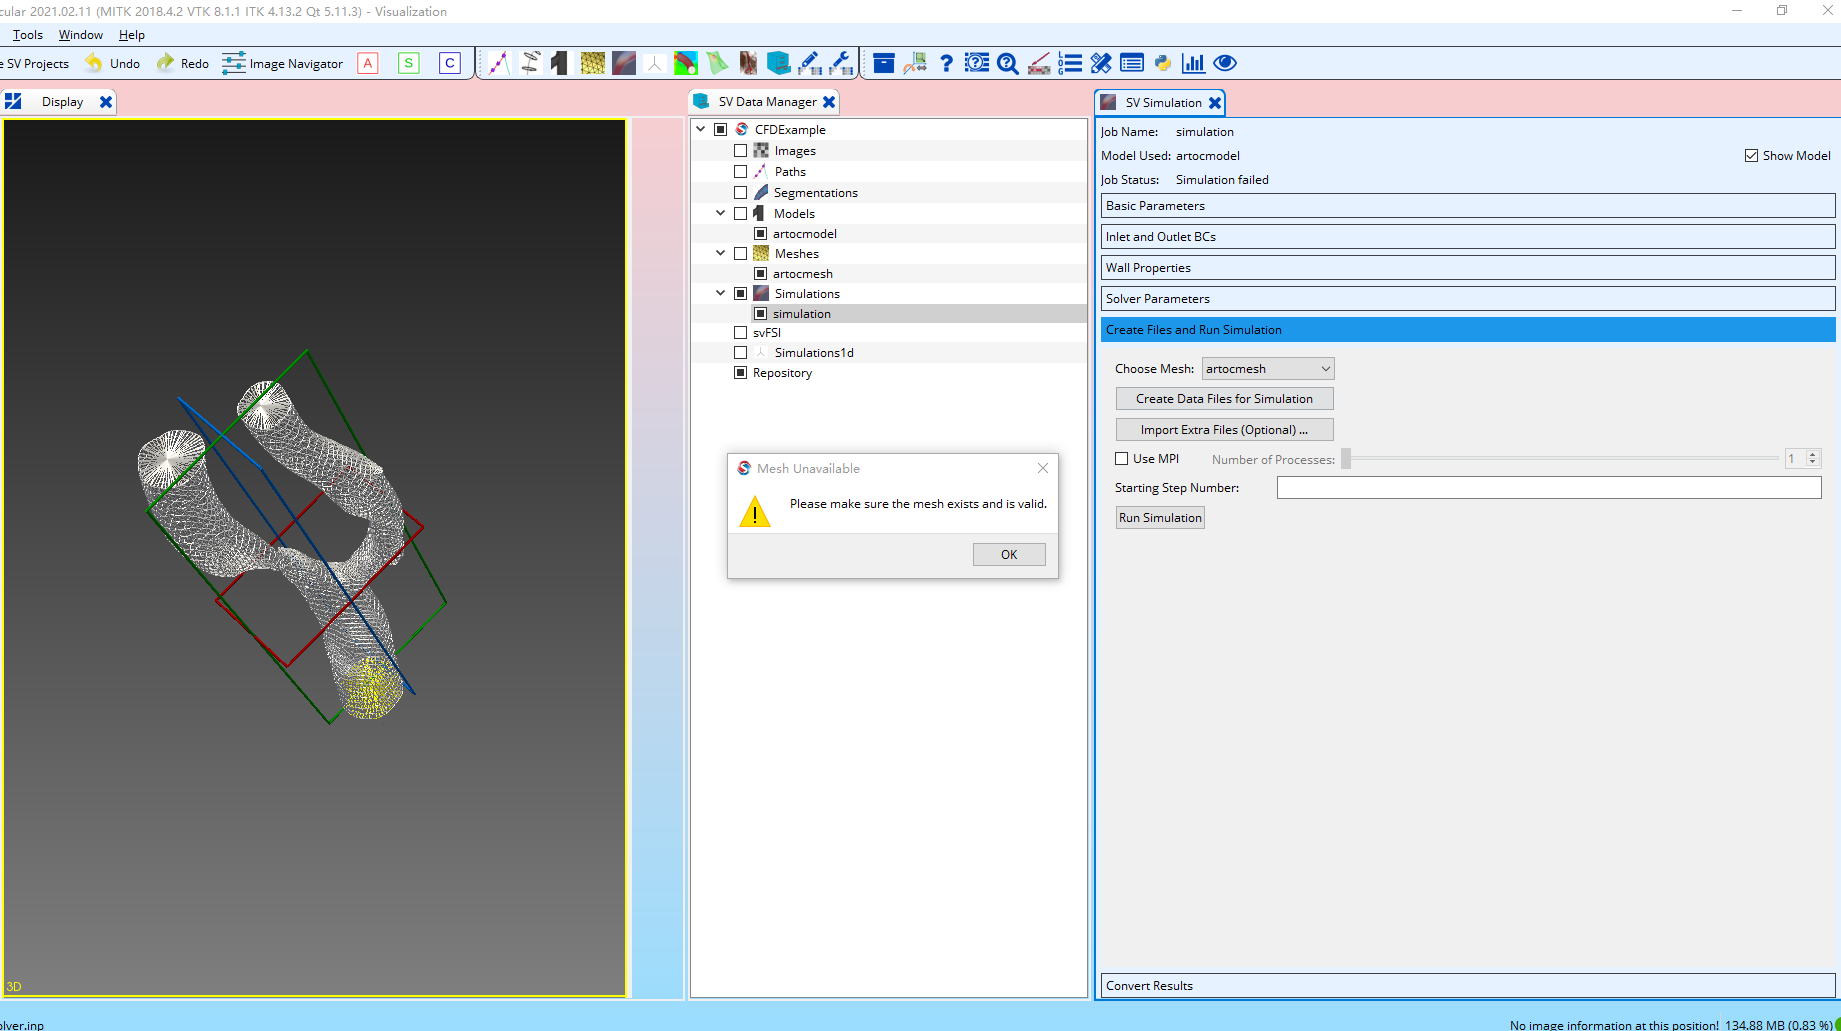
Task: Switch to the Display tab
Action: point(62,101)
